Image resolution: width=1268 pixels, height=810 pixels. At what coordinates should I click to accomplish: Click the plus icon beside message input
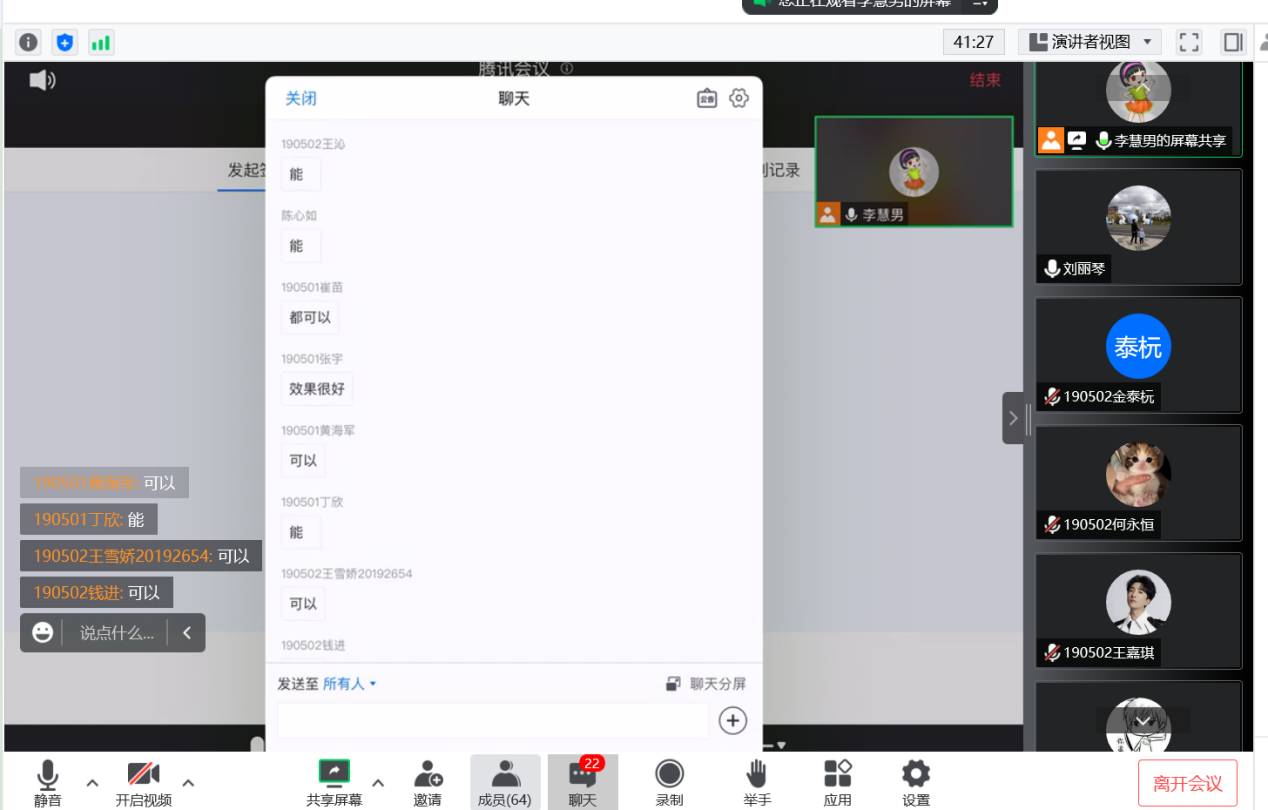click(x=733, y=720)
